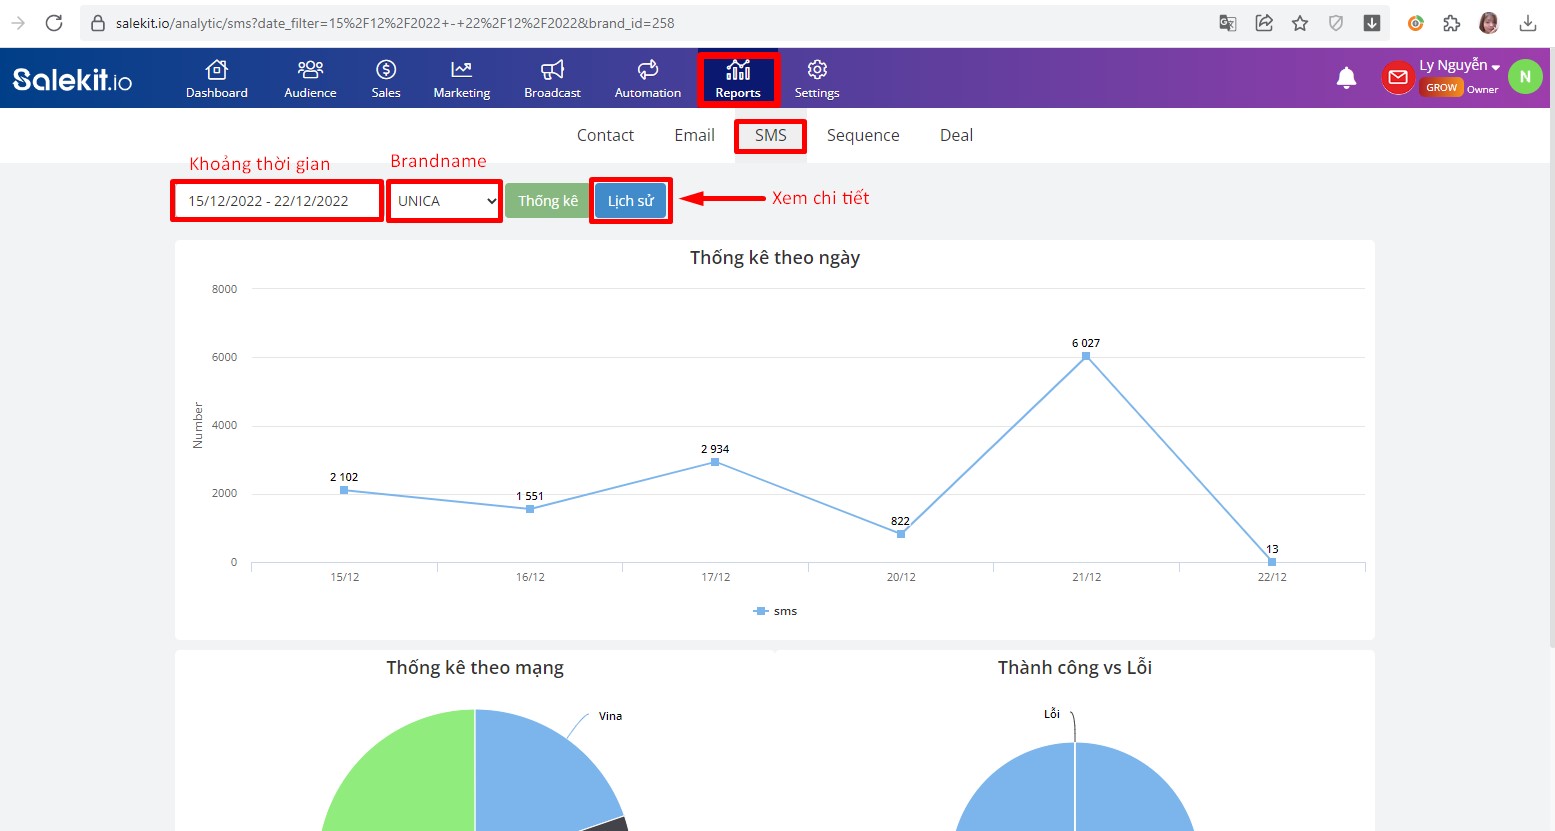
Task: Click the 15/12 data point 2 102
Action: coord(344,490)
